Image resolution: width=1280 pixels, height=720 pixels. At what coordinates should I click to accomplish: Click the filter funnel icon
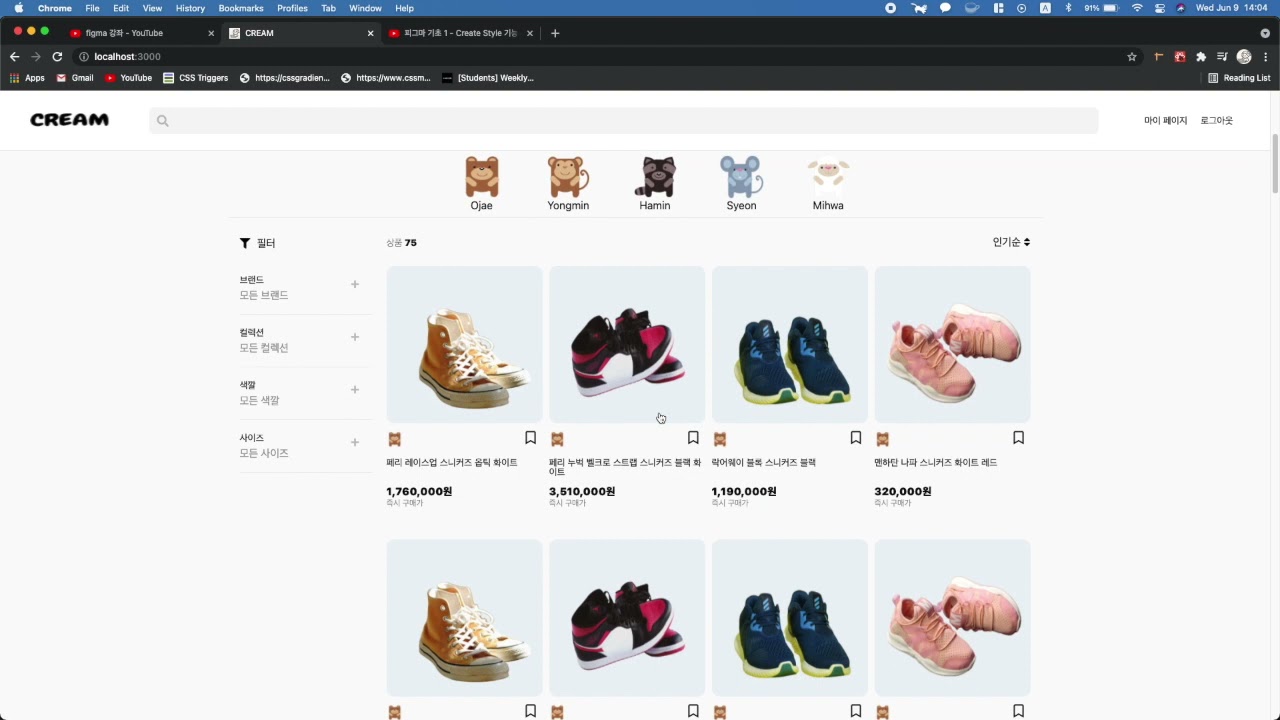tap(245, 243)
